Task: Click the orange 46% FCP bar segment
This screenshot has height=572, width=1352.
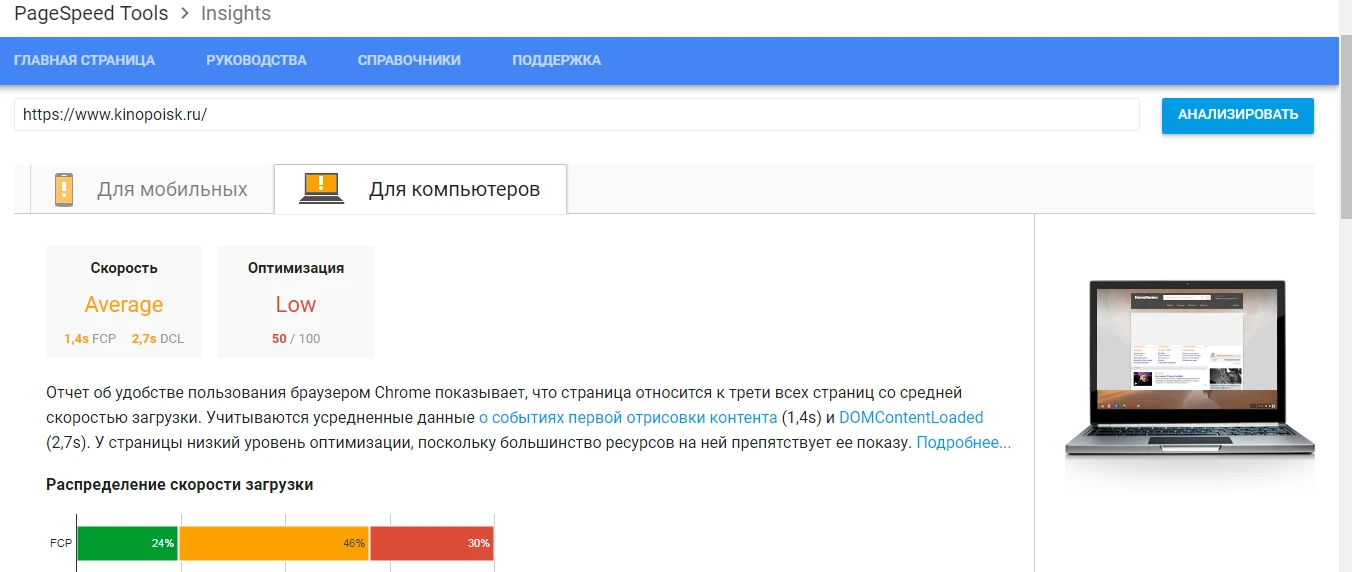Action: point(274,543)
